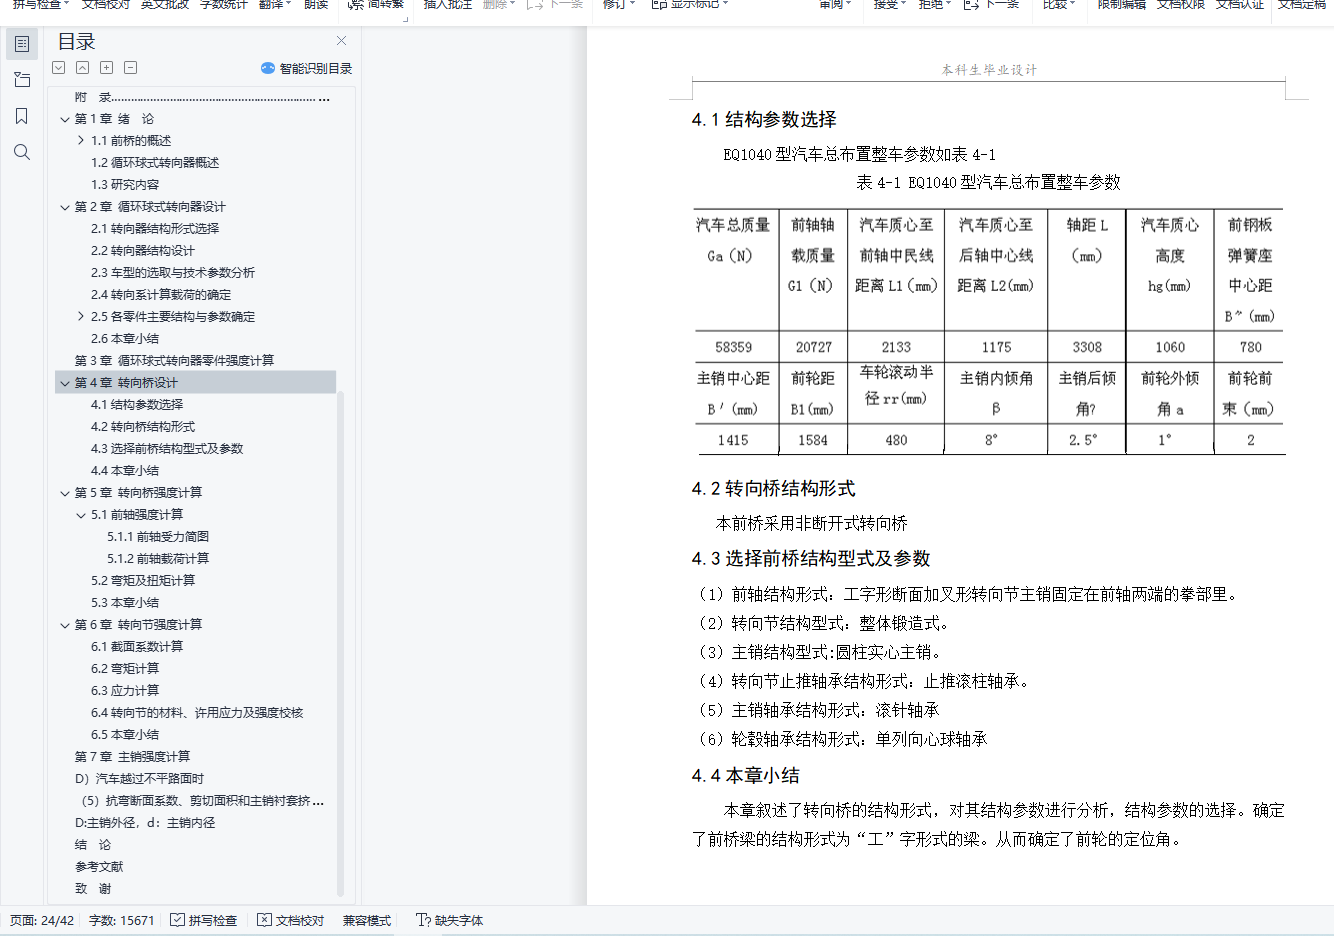Jump to 第3章 循环球式转向器零件强度计算 entry

pyautogui.click(x=174, y=361)
